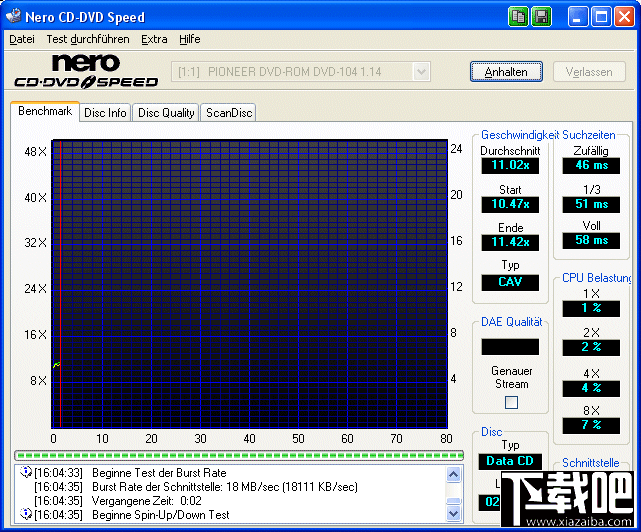Click the 1X CPU load value 1 %
641x532 pixels.
pos(591,308)
